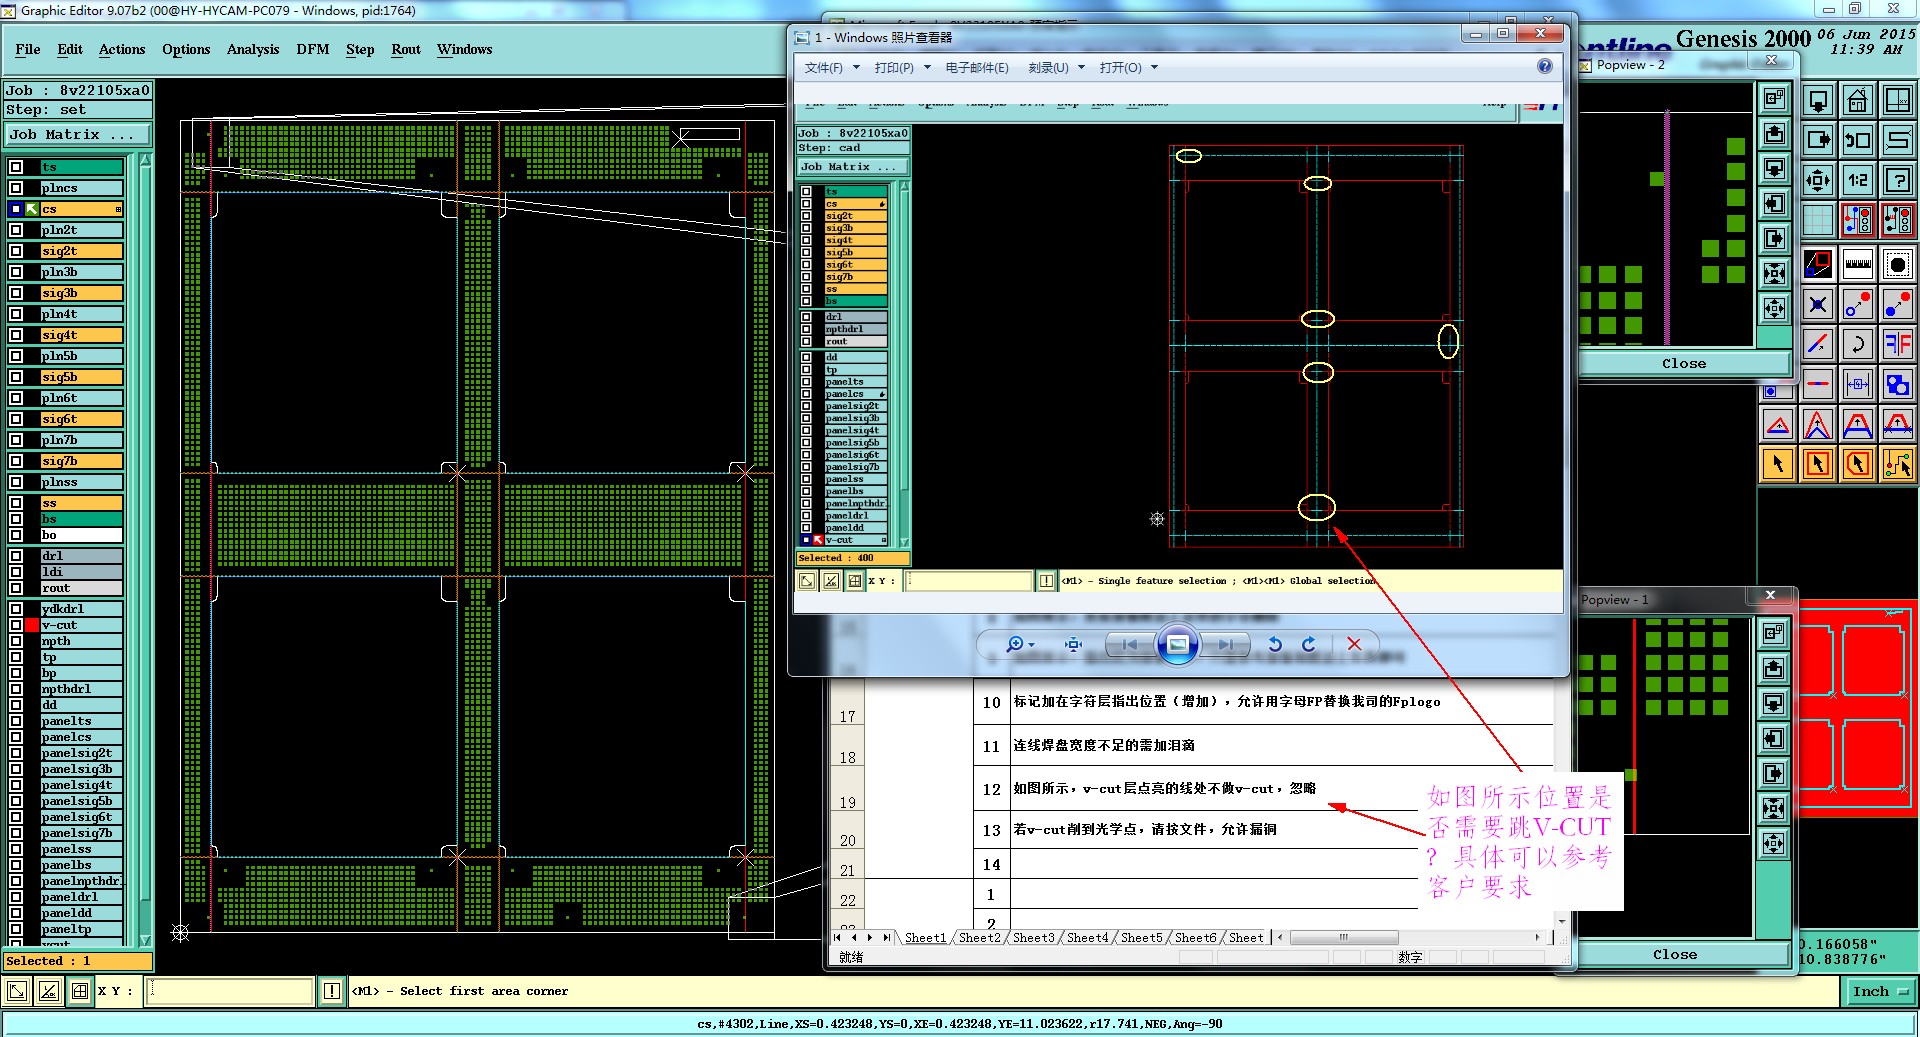Click the black octagon in dotted box icon
Image resolution: width=1920 pixels, height=1037 pixels.
click(x=1897, y=264)
